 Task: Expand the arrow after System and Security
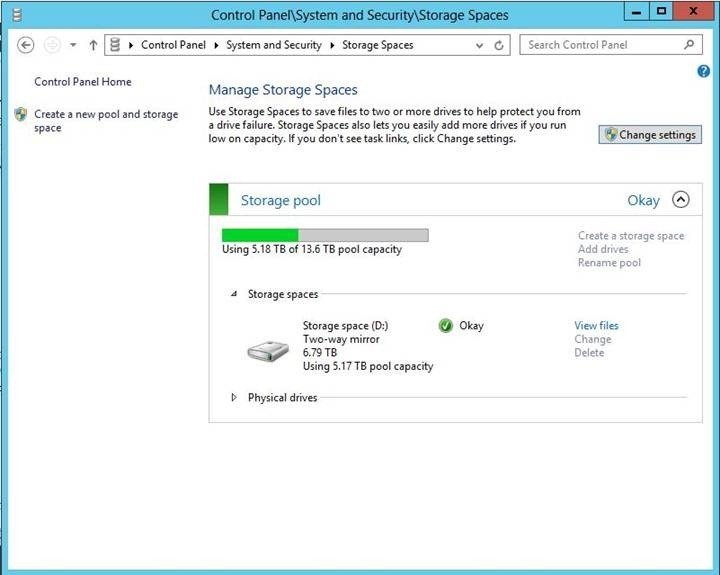click(332, 45)
